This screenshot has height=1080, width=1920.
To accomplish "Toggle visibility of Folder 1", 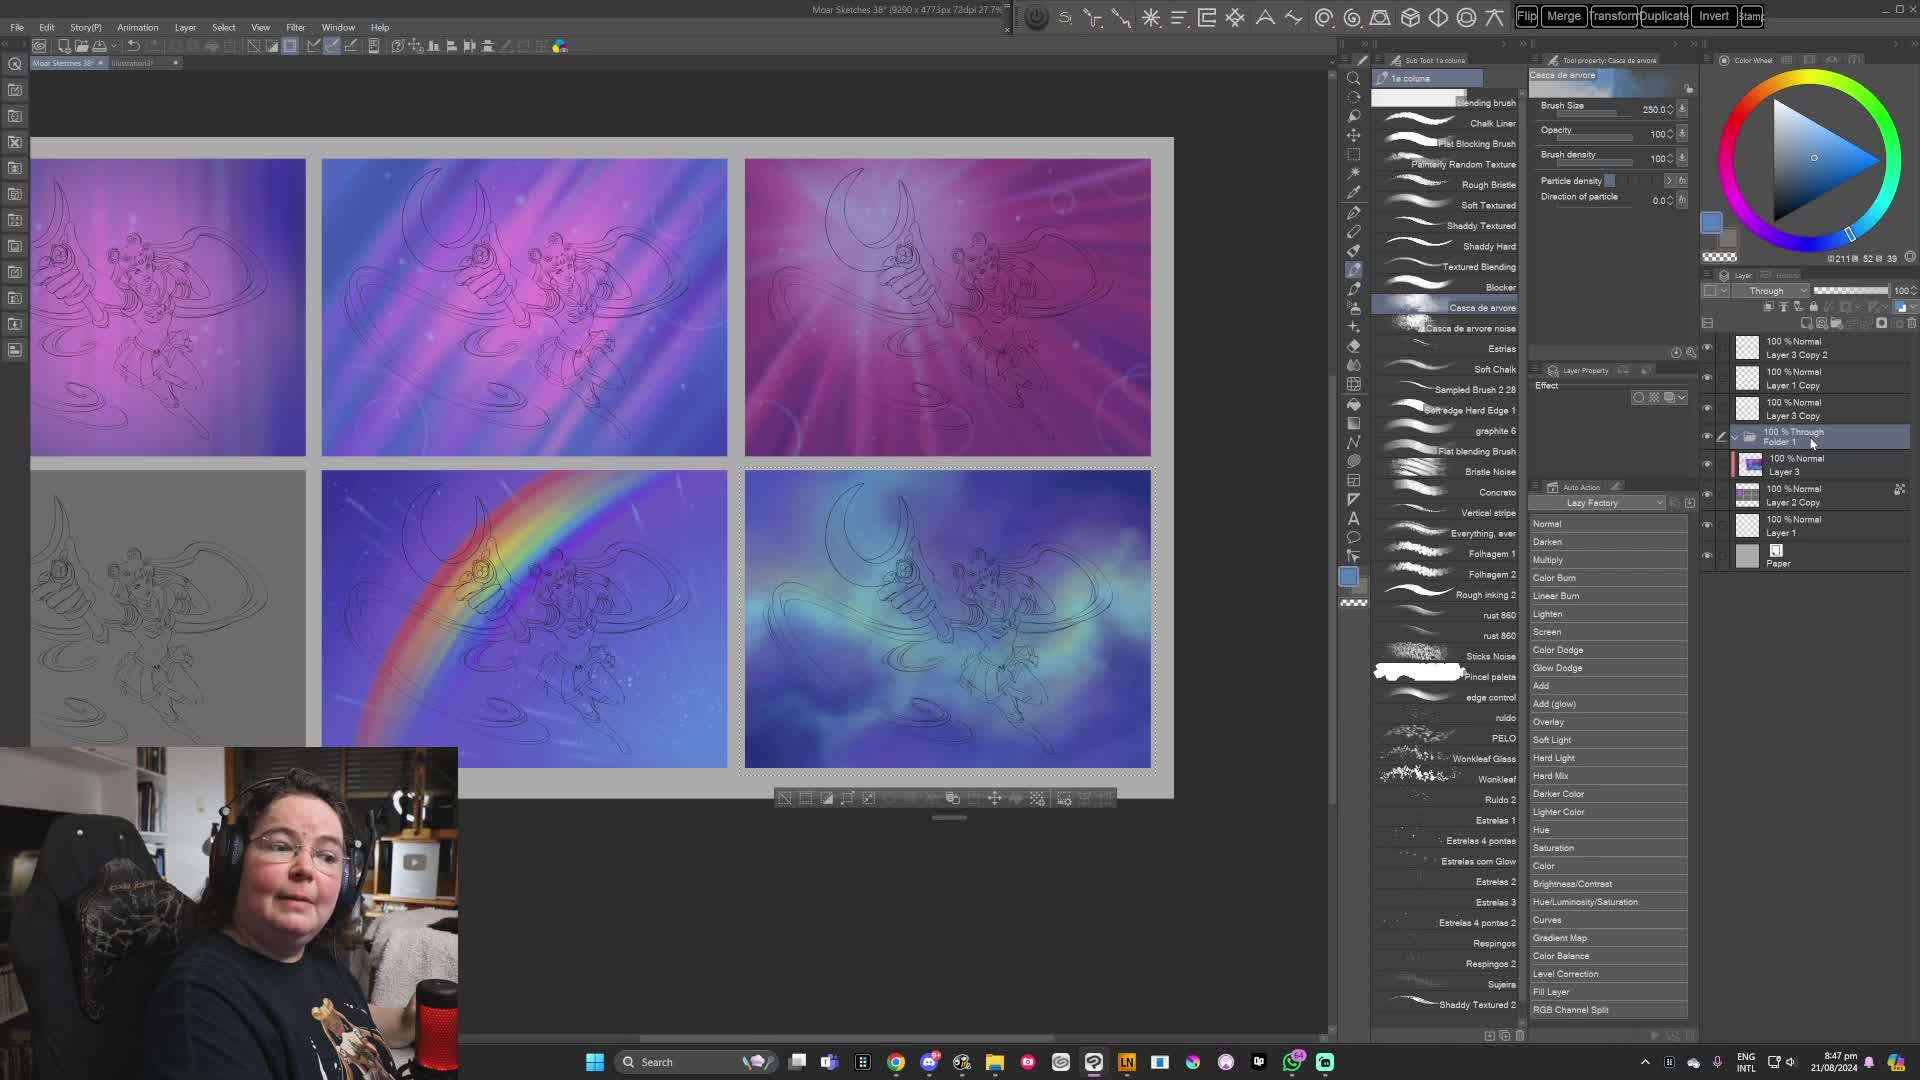I will pyautogui.click(x=1707, y=437).
